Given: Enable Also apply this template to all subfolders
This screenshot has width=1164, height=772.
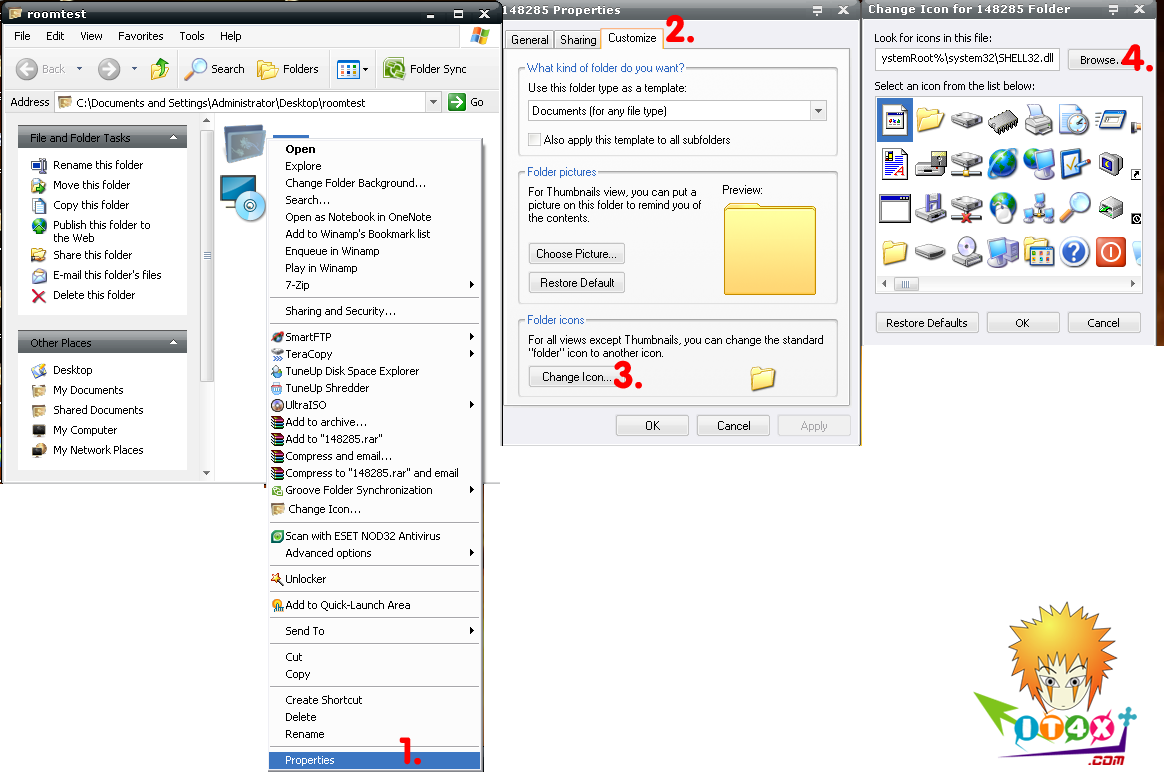Looking at the screenshot, I should click(535, 140).
